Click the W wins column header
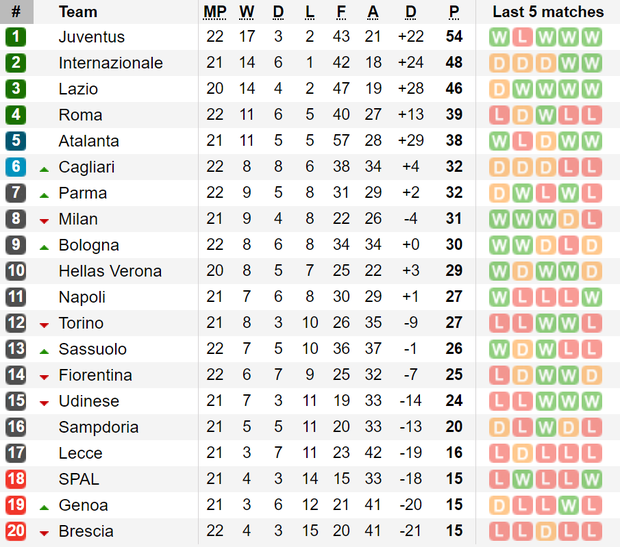Image resolution: width=620 pixels, height=547 pixels. click(x=247, y=12)
